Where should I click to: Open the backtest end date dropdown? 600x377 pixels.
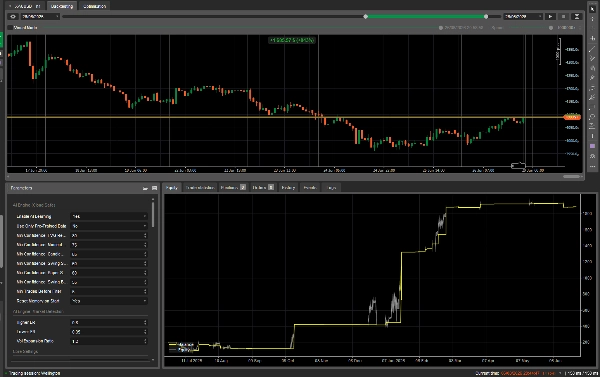pyautogui.click(x=523, y=16)
